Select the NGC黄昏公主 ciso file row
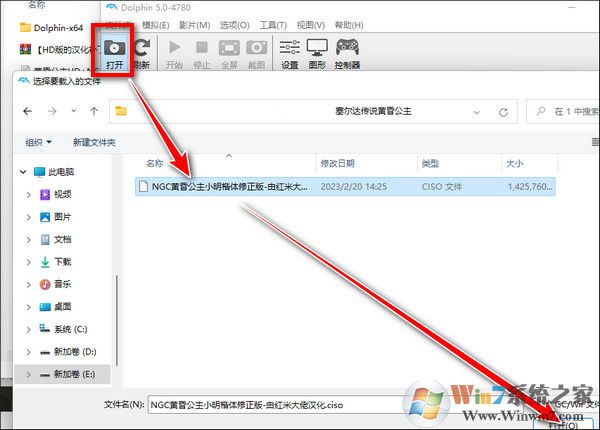This screenshot has height=430, width=600. [x=345, y=187]
